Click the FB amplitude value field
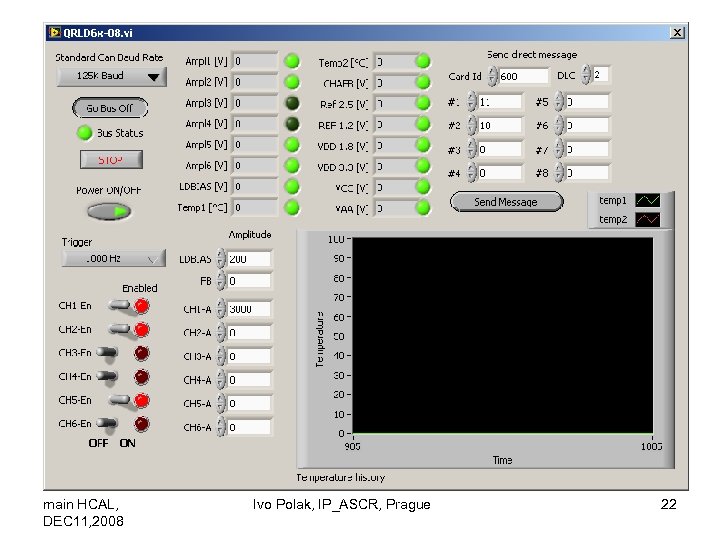This screenshot has width=720, height=540. [249, 281]
